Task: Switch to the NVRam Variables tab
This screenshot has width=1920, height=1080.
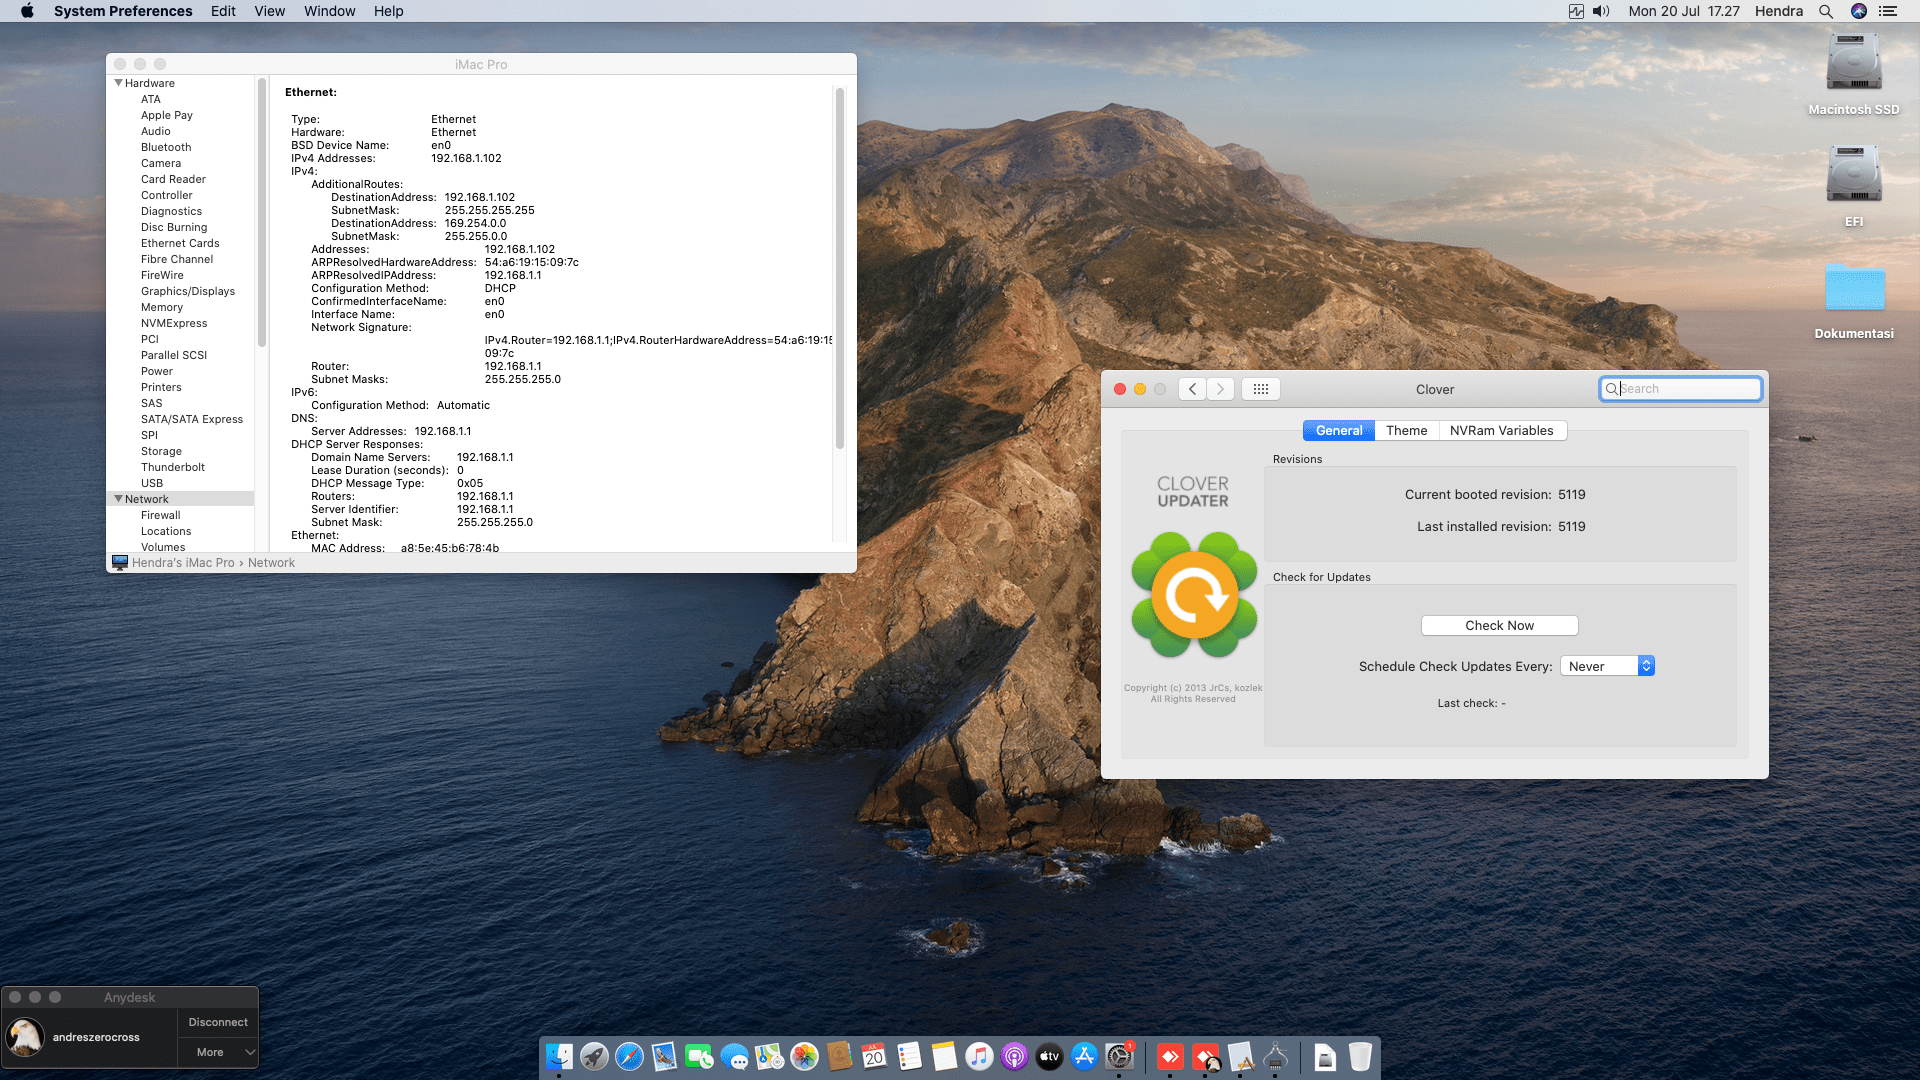Action: tap(1502, 430)
